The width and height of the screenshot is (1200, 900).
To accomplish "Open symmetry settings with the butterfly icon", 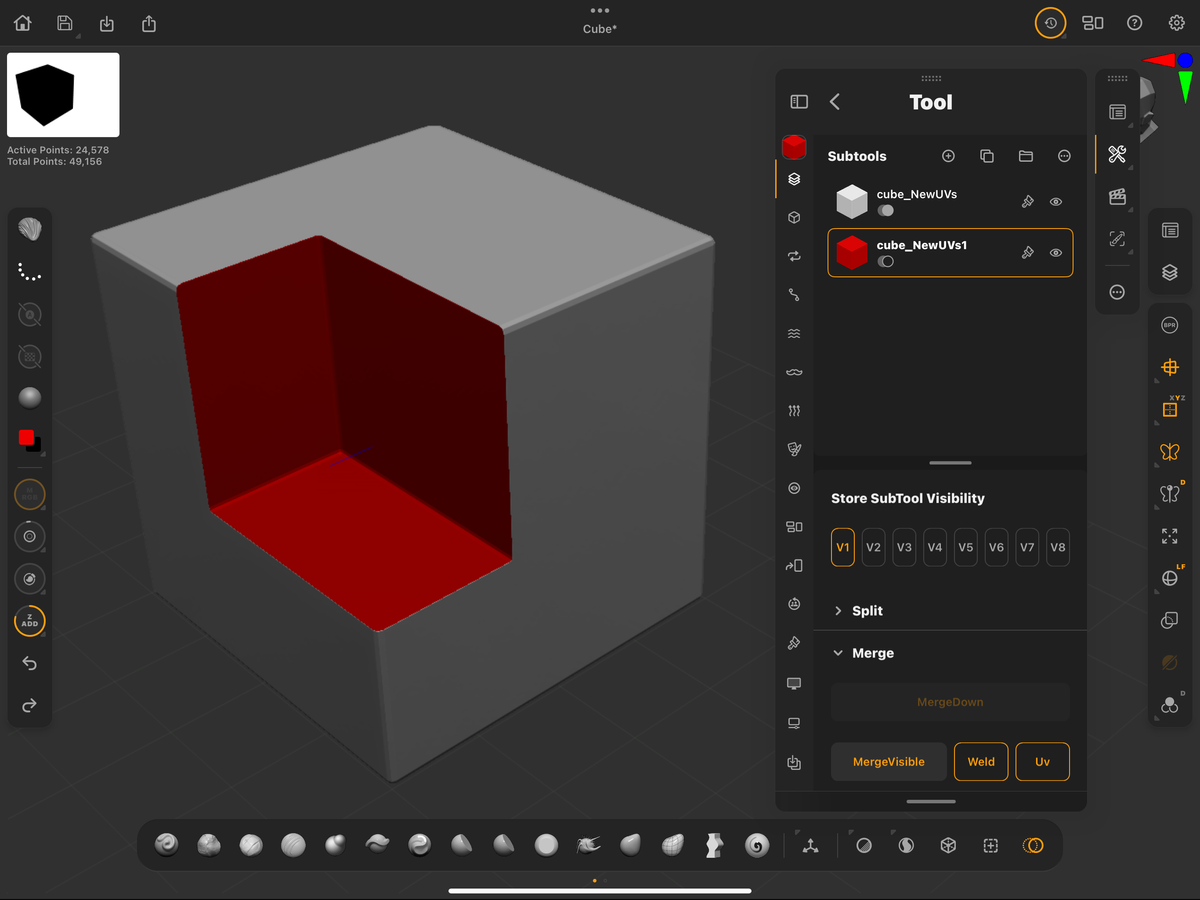I will pos(1169,451).
